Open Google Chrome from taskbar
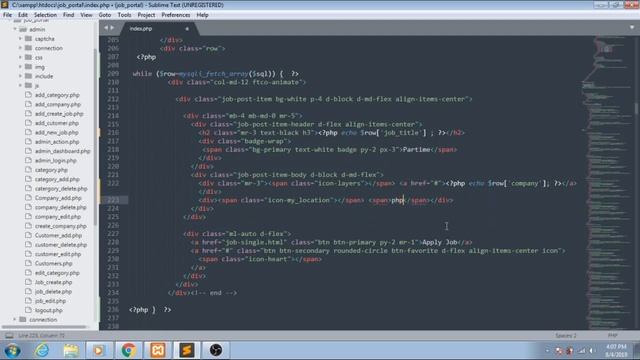The width and height of the screenshot is (640, 360). (x=128, y=350)
